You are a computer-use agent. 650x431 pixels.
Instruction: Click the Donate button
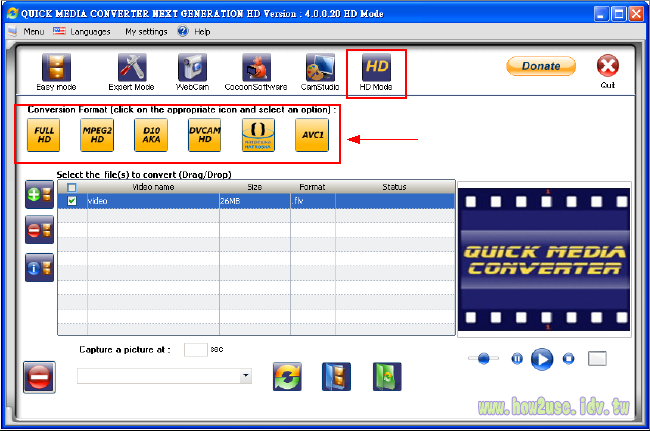click(x=541, y=66)
